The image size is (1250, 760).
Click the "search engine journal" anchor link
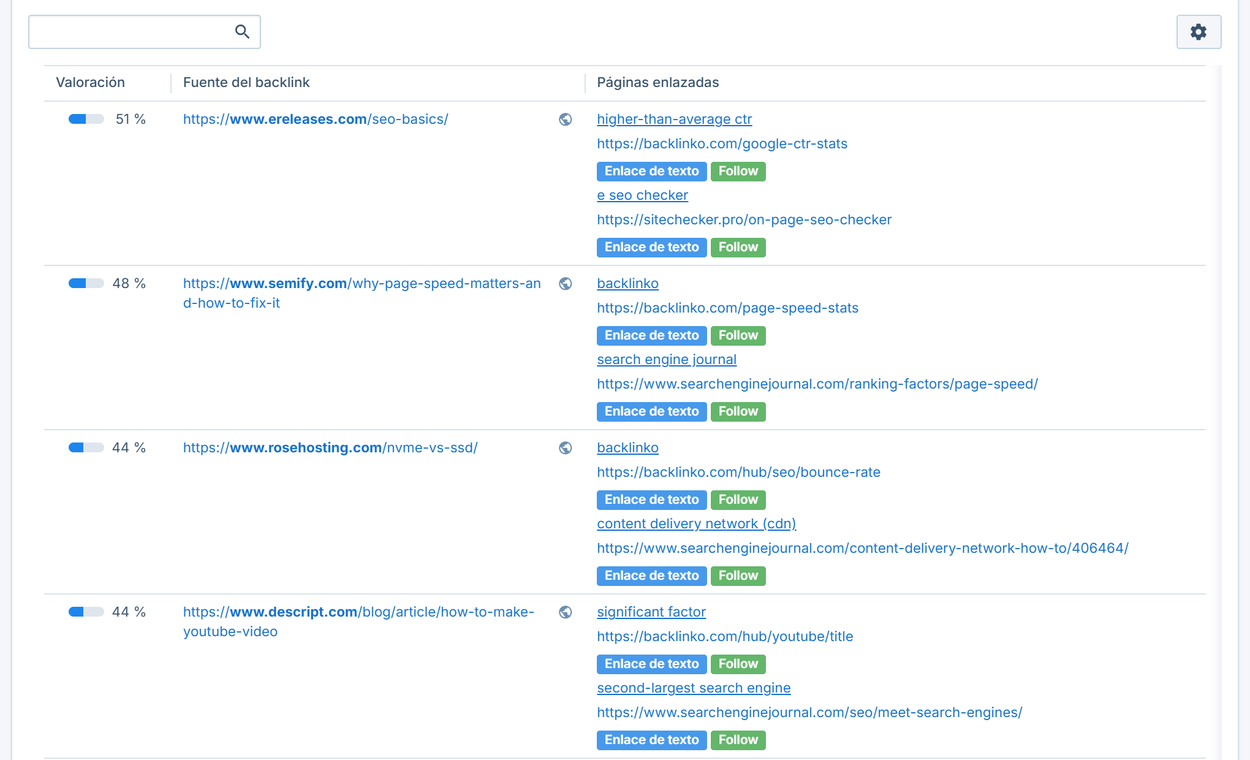[667, 359]
